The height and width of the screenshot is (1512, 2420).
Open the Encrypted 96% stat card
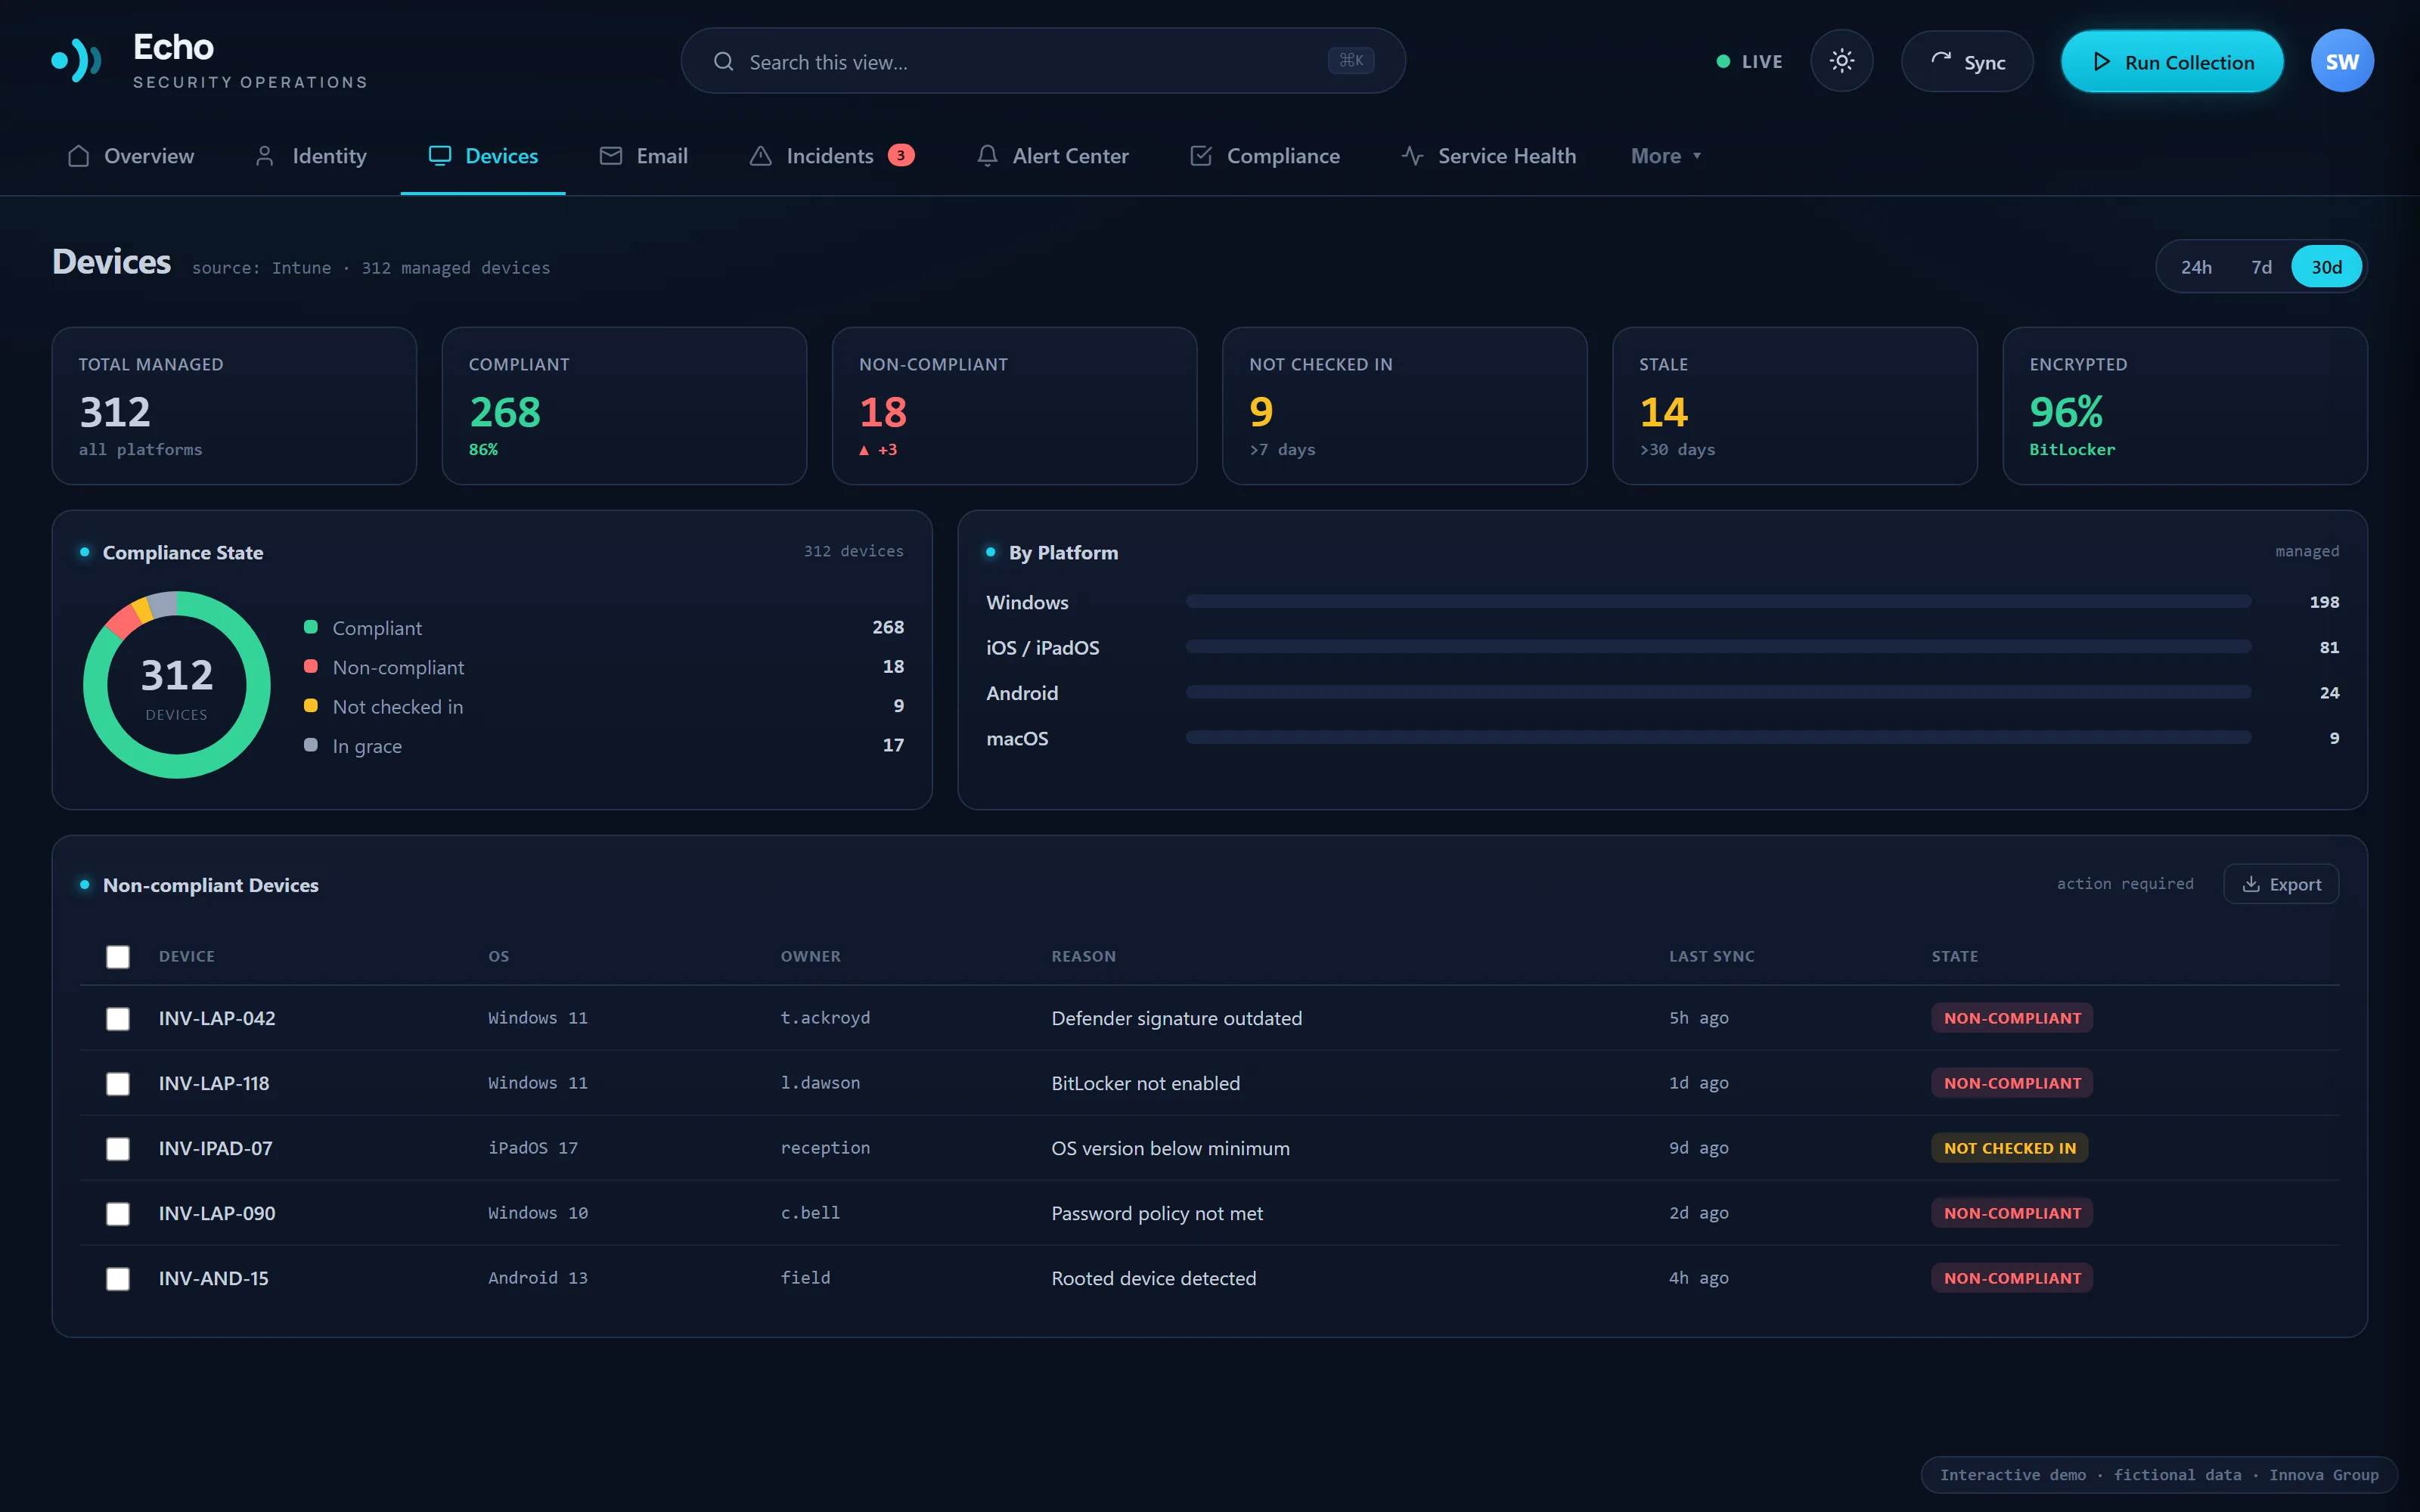click(x=2184, y=406)
